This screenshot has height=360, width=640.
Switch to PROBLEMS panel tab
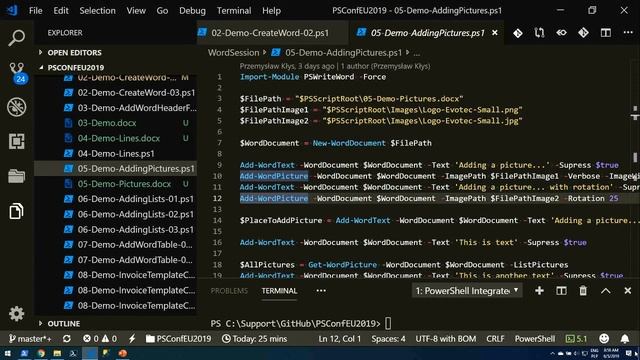click(229, 291)
